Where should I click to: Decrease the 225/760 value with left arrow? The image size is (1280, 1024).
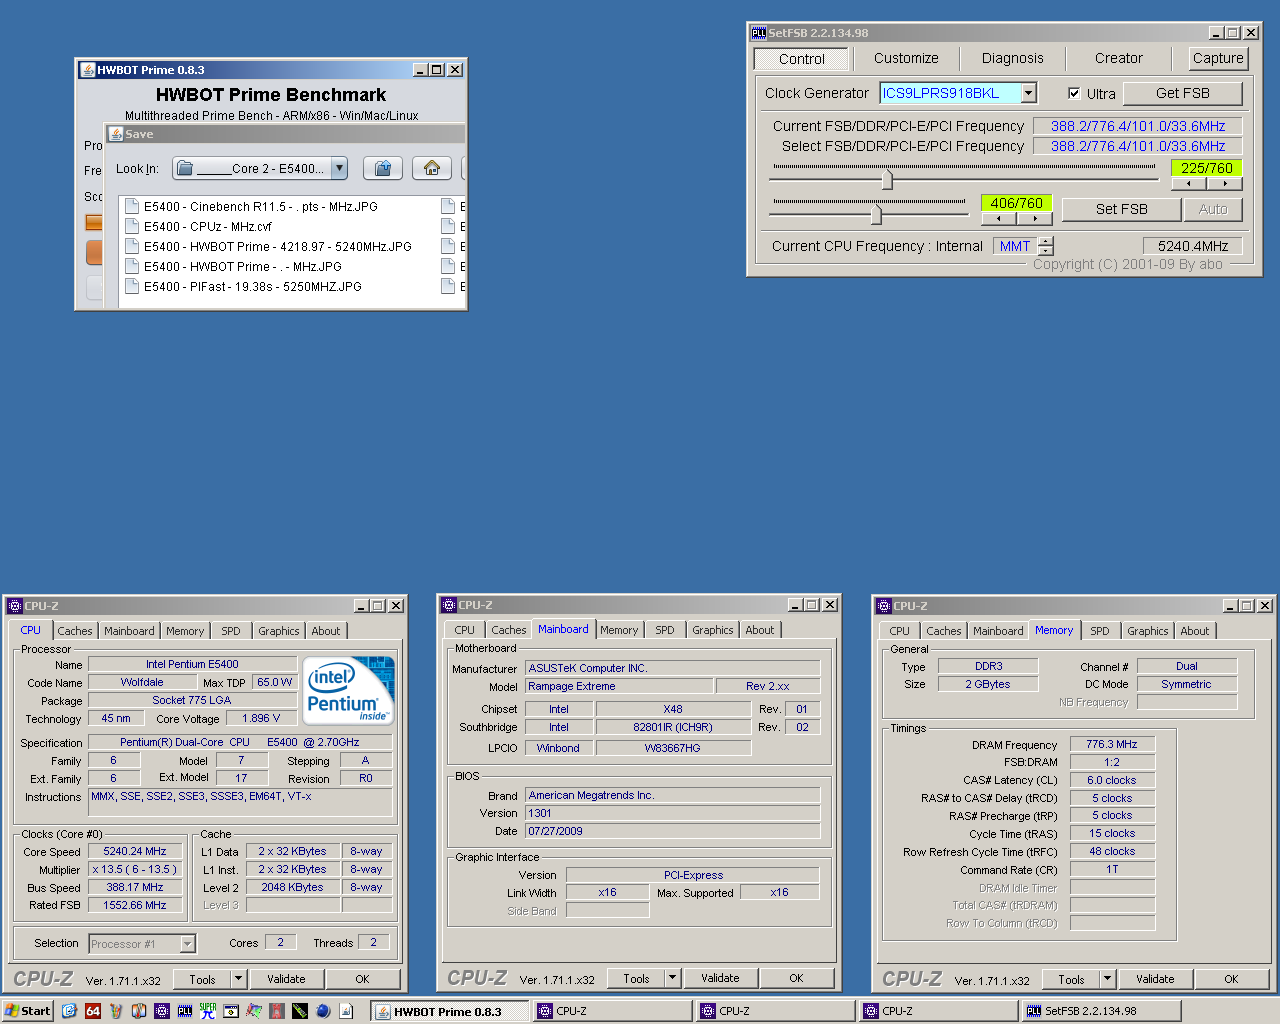tap(1188, 184)
